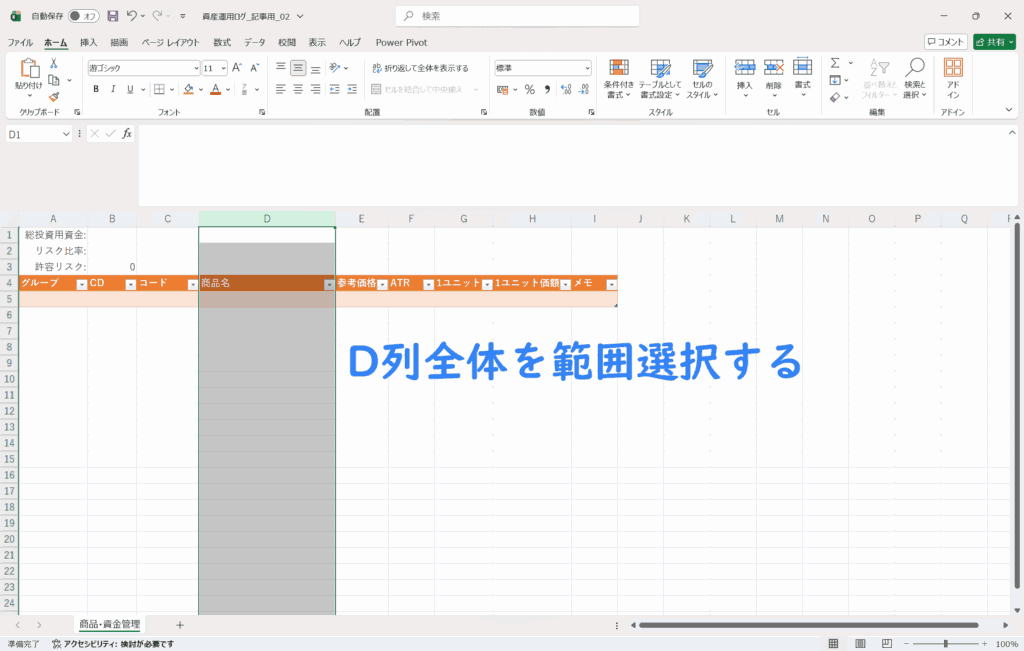
Task: Click the コメント comments button
Action: tap(945, 42)
